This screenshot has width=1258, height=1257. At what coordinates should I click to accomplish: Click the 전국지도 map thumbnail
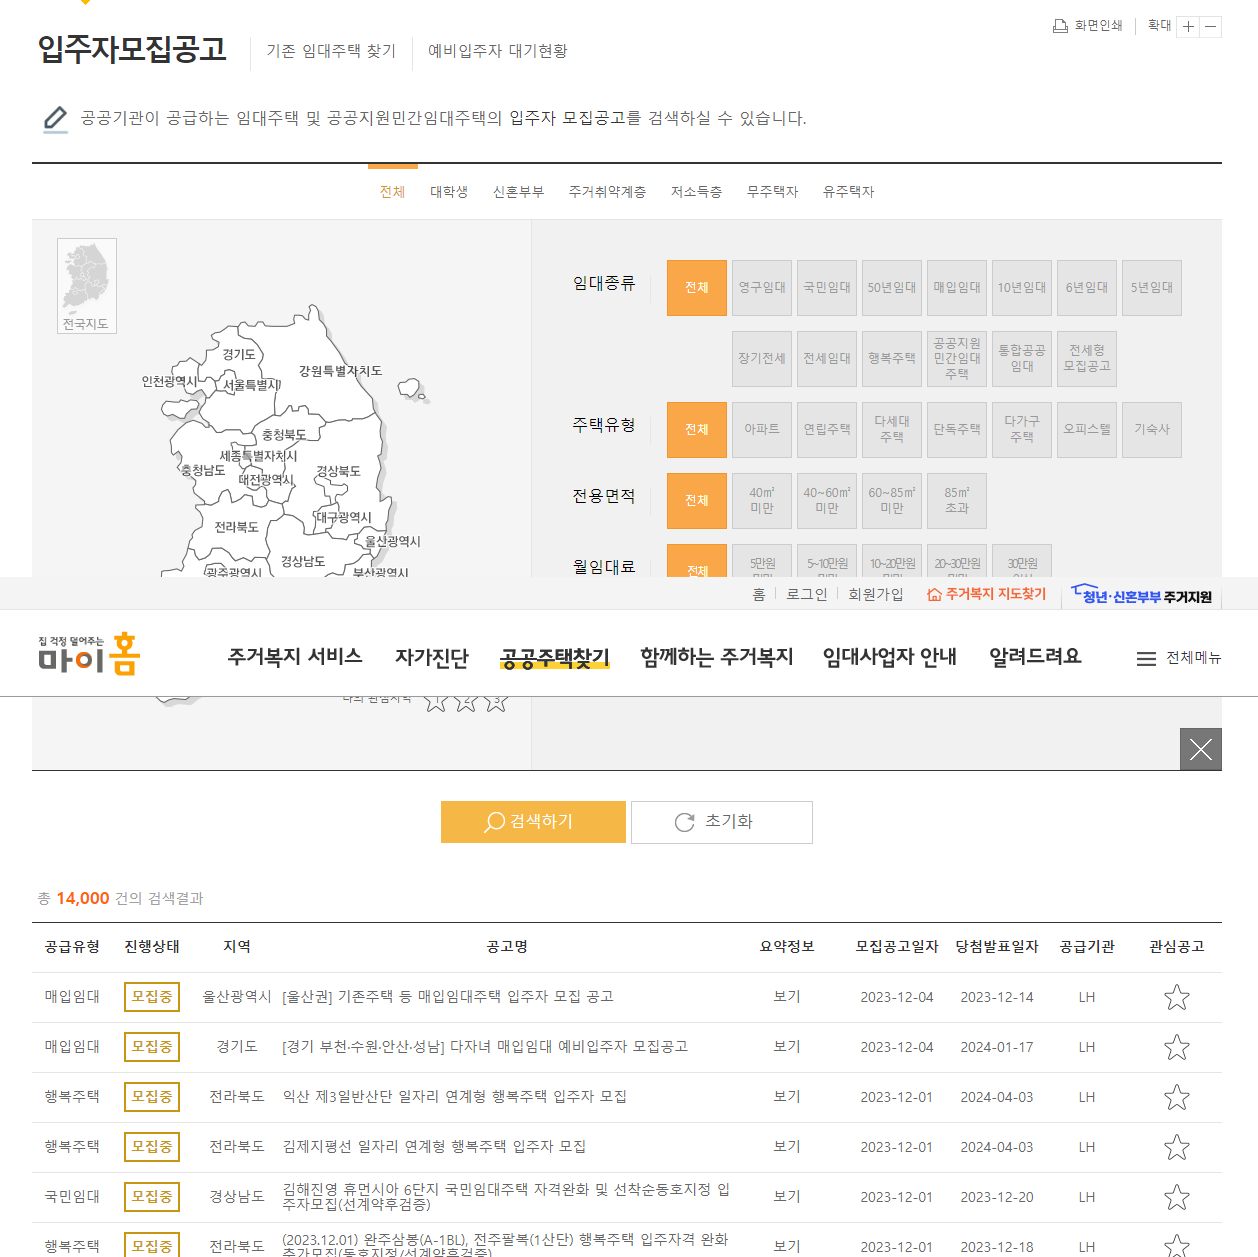tap(86, 286)
